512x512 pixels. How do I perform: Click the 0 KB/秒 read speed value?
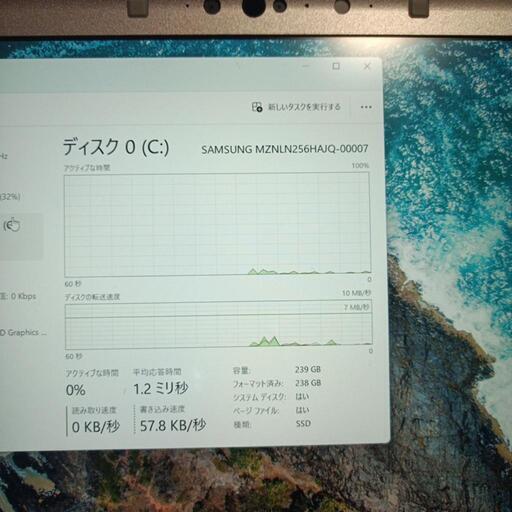96,426
